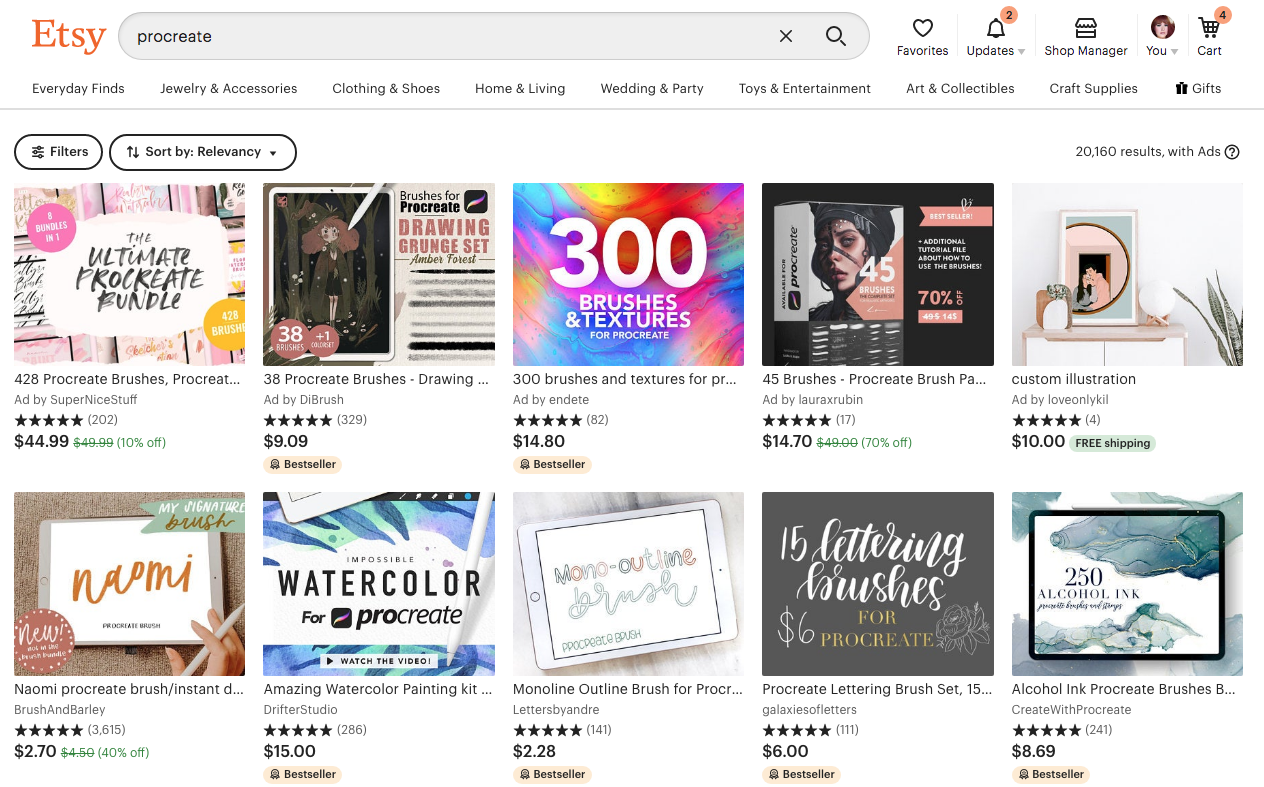The height and width of the screenshot is (787, 1264).
Task: Click the Etsy logo
Action: coord(68,37)
